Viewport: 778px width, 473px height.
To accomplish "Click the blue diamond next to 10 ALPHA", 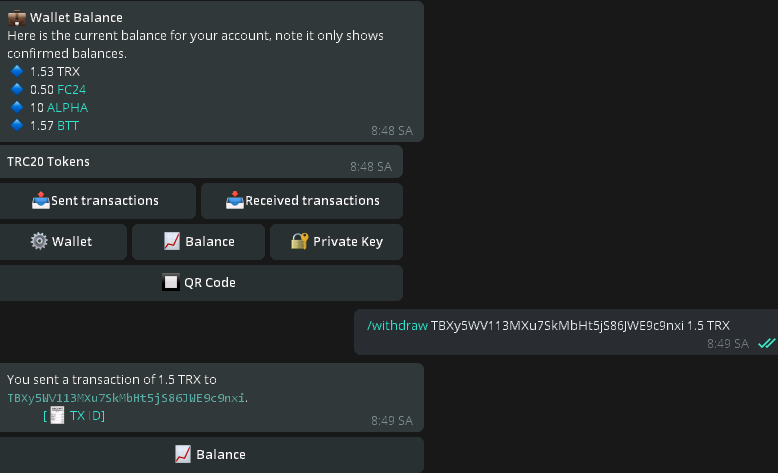I will [16, 107].
